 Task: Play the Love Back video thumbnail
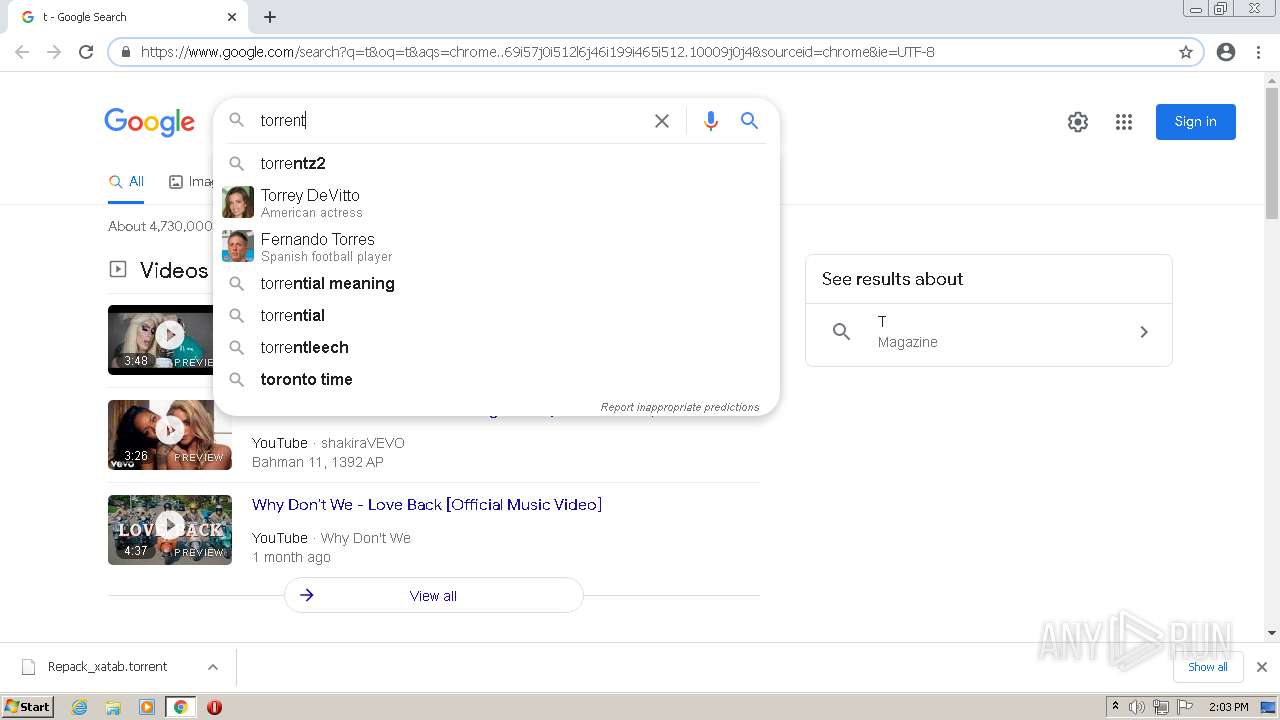[170, 530]
